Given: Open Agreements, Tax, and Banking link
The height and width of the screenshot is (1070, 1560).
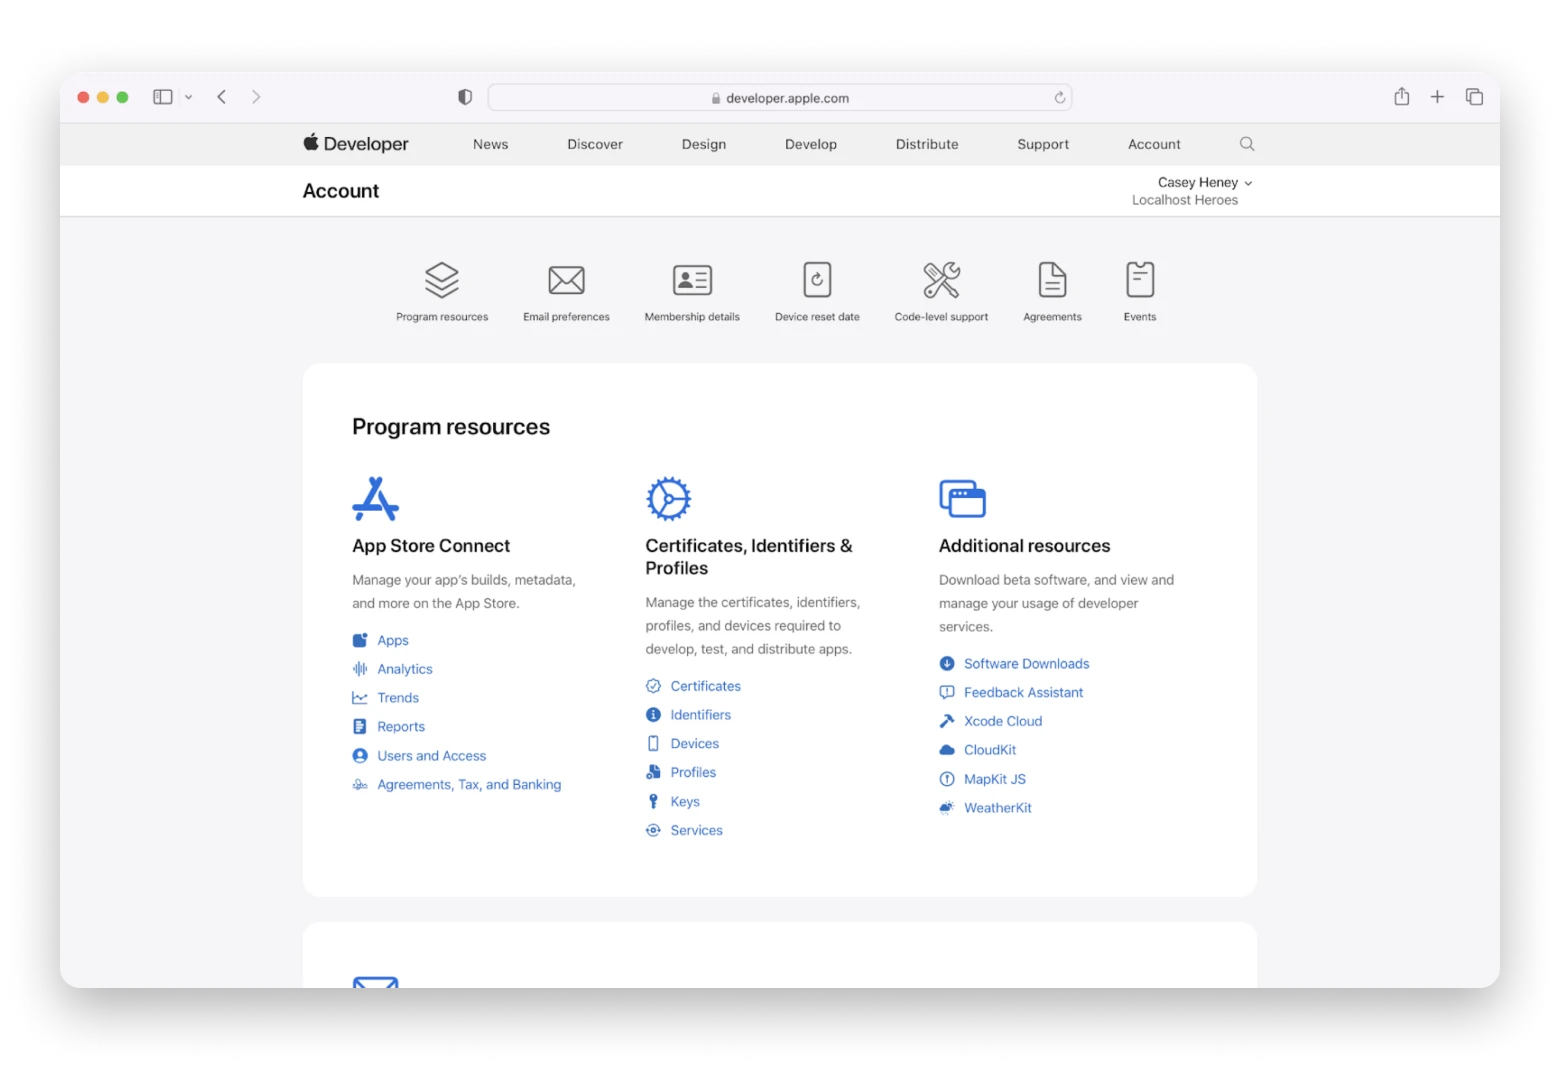Looking at the screenshot, I should click(469, 785).
